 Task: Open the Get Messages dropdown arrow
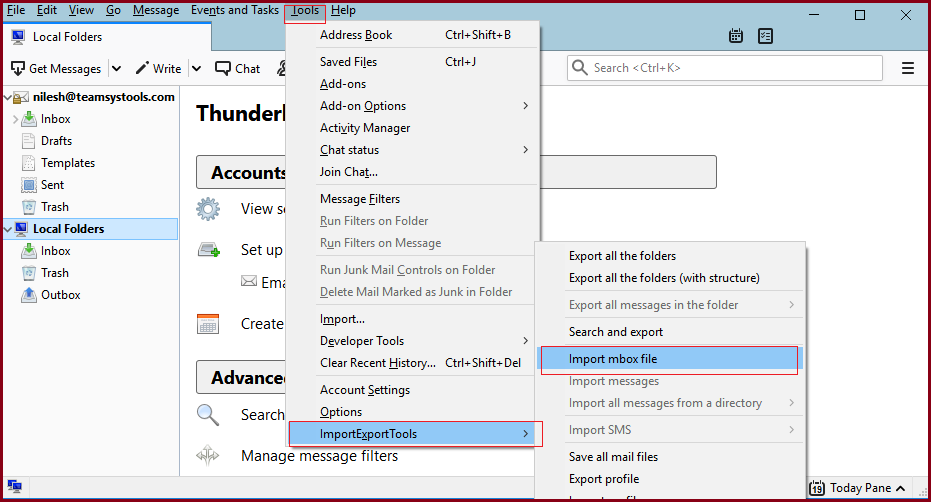coord(116,68)
